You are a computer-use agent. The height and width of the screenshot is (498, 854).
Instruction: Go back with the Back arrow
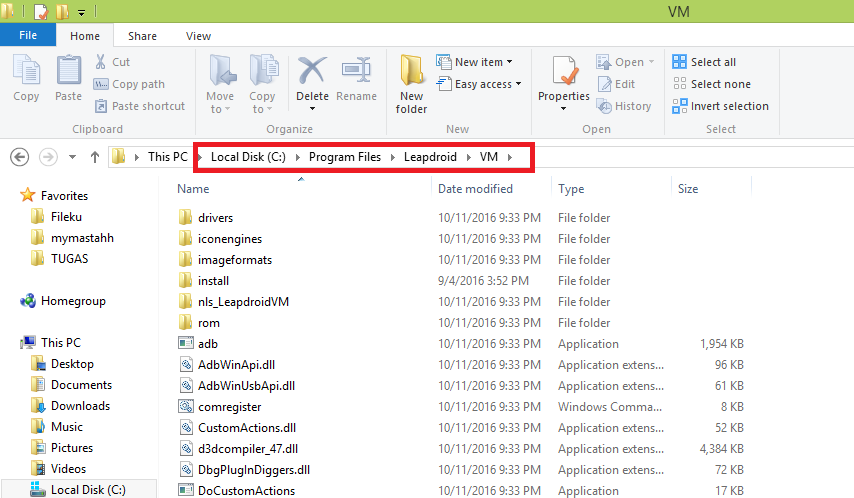coord(20,157)
